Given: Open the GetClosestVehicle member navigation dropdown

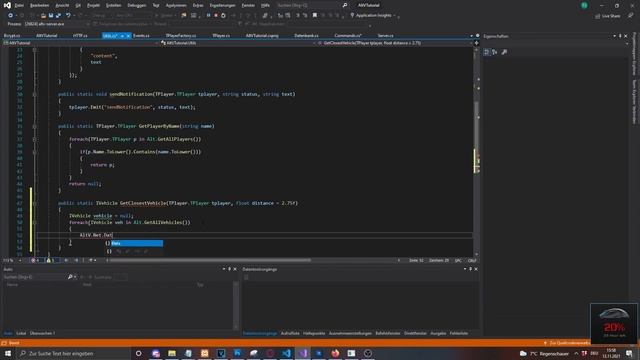Looking at the screenshot, I should [395, 43].
